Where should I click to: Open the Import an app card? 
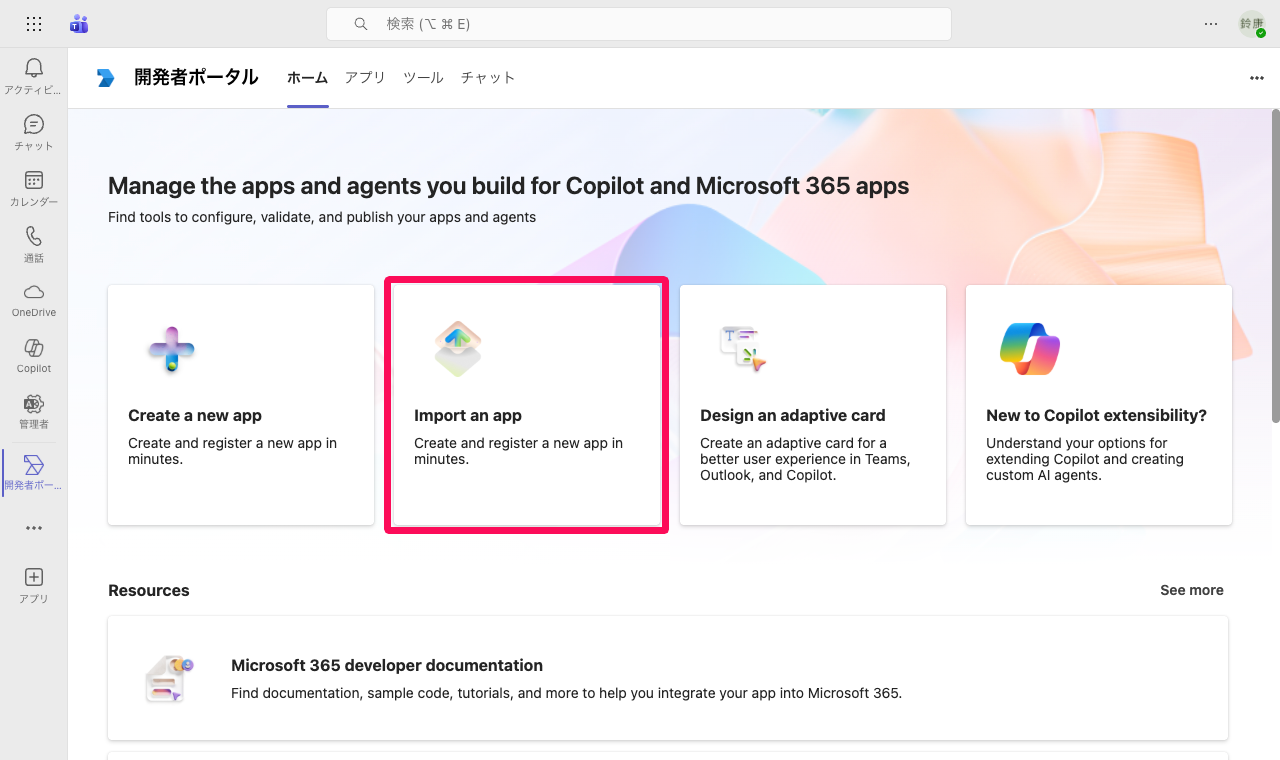(x=527, y=405)
